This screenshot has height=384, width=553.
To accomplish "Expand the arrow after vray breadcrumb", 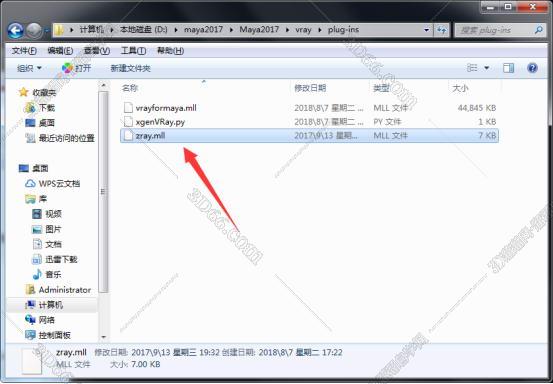I will (320, 30).
